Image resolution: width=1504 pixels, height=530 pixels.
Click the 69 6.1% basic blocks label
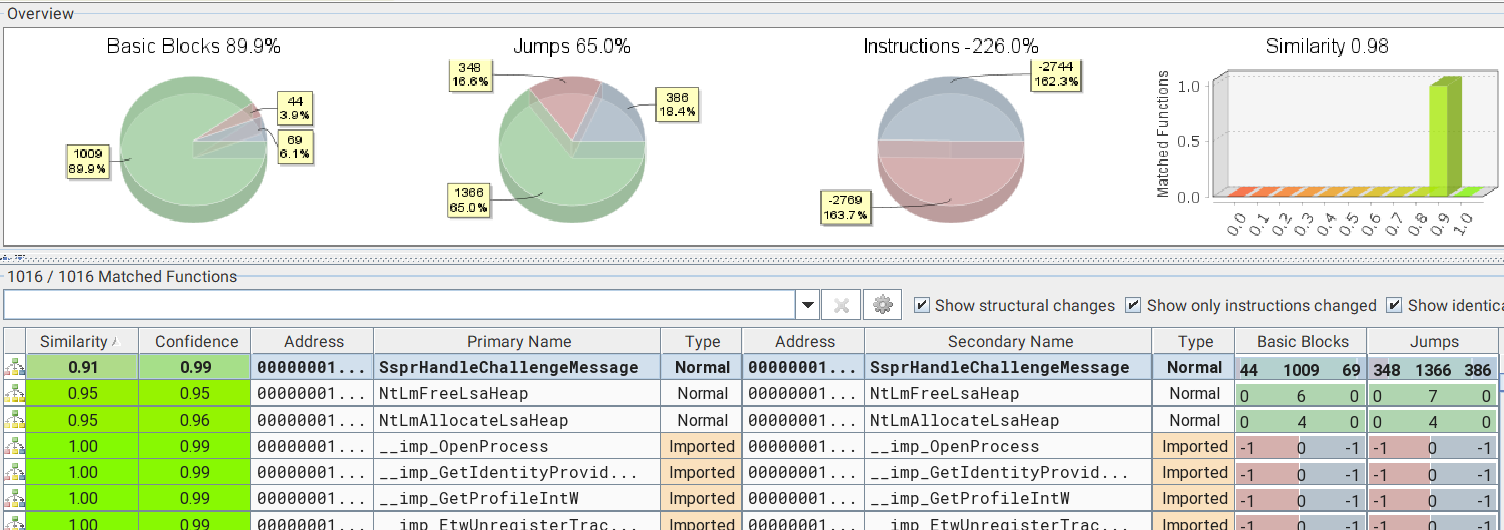pos(295,147)
